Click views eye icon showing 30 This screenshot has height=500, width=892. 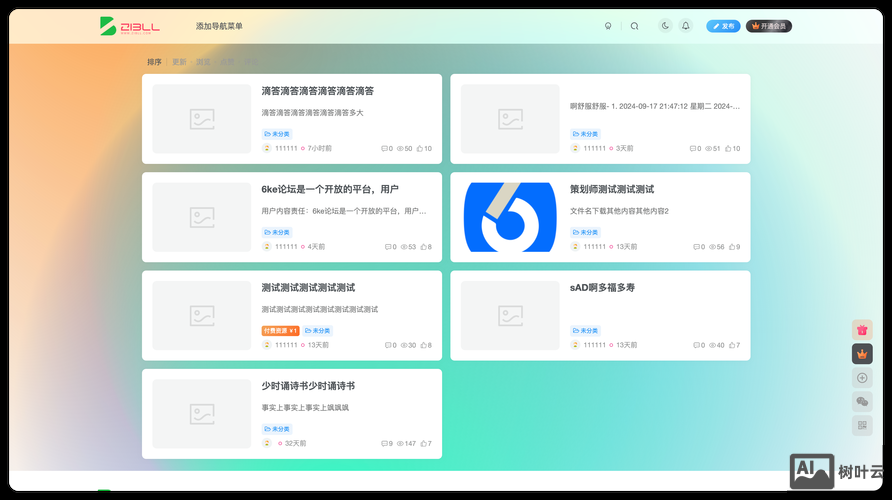click(404, 345)
